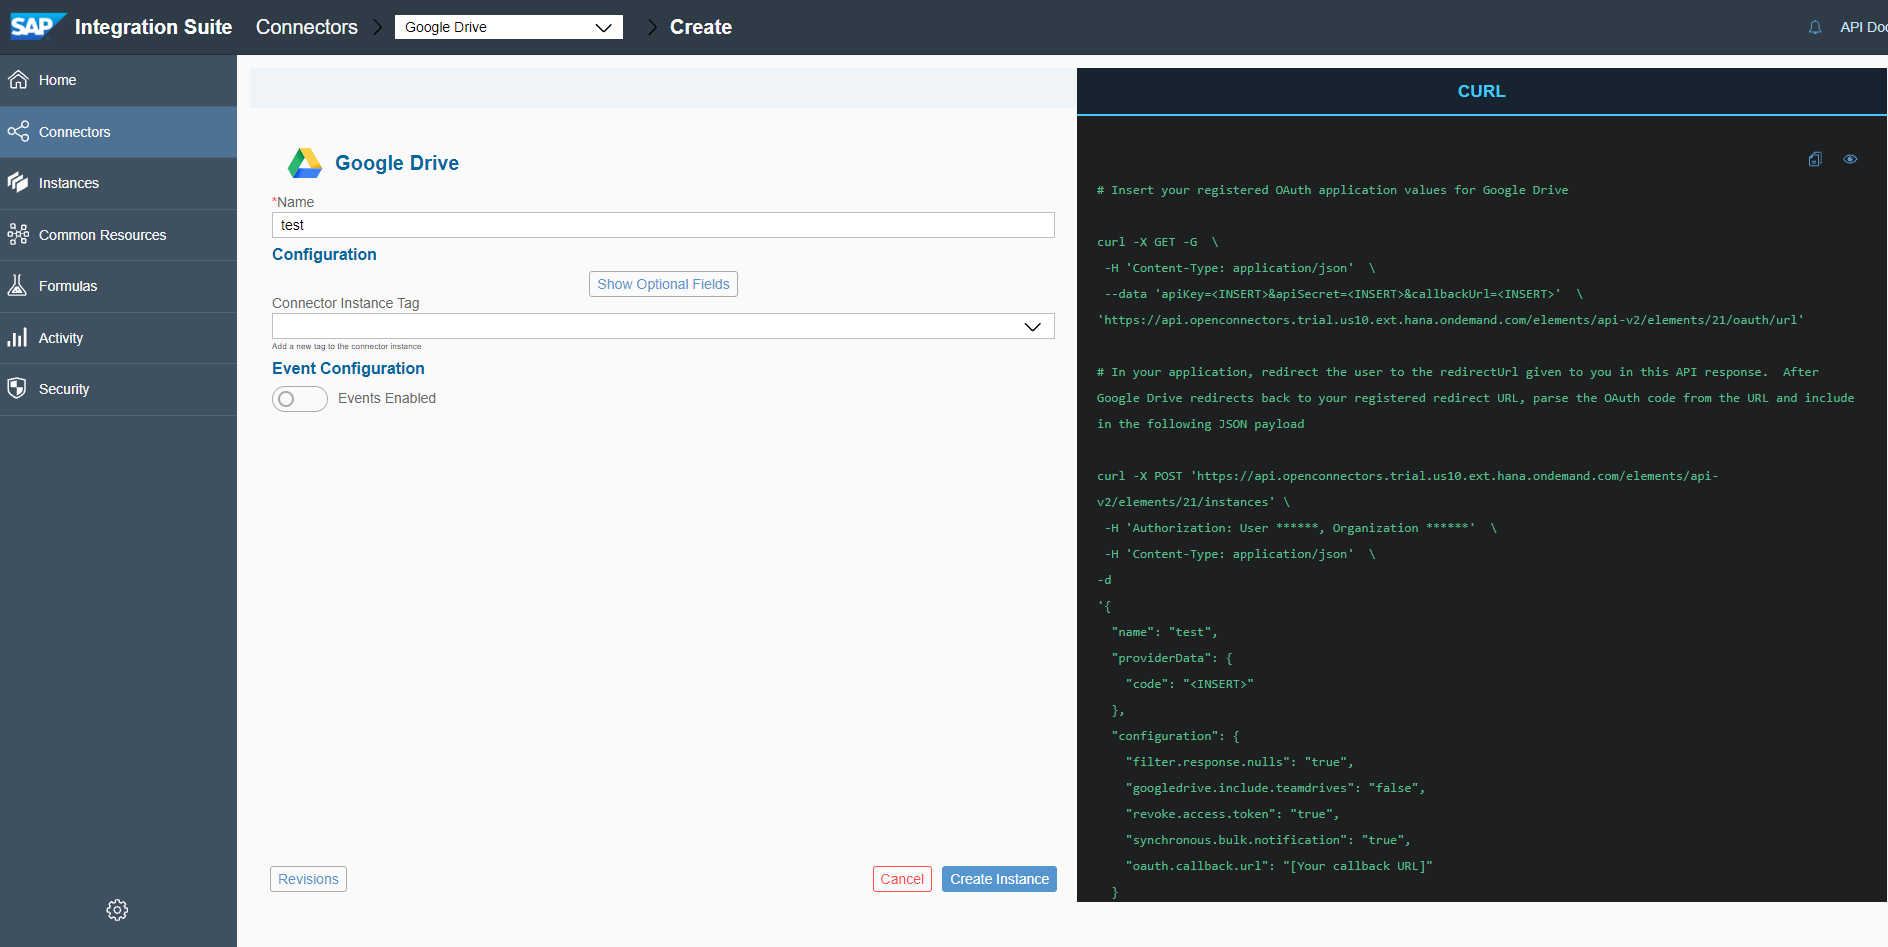Click the 'curl -X GET -G' line
Viewport: 1888px width, 947px height.
click(1158, 242)
